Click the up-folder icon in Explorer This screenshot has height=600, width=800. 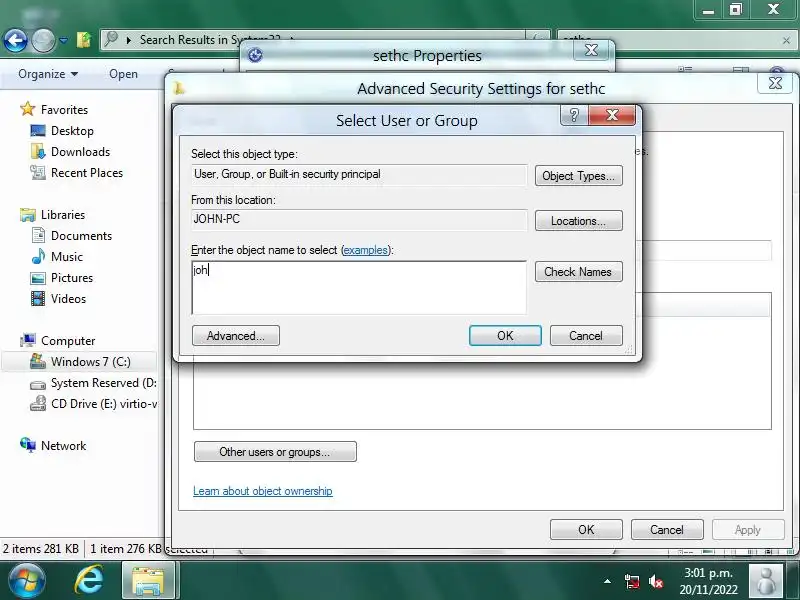pyautogui.click(x=84, y=40)
